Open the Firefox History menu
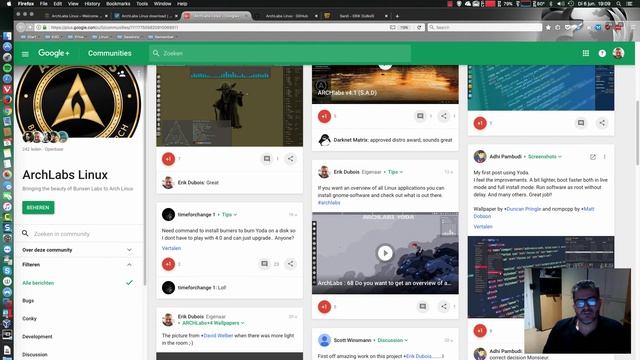The image size is (640, 360). 92,4
